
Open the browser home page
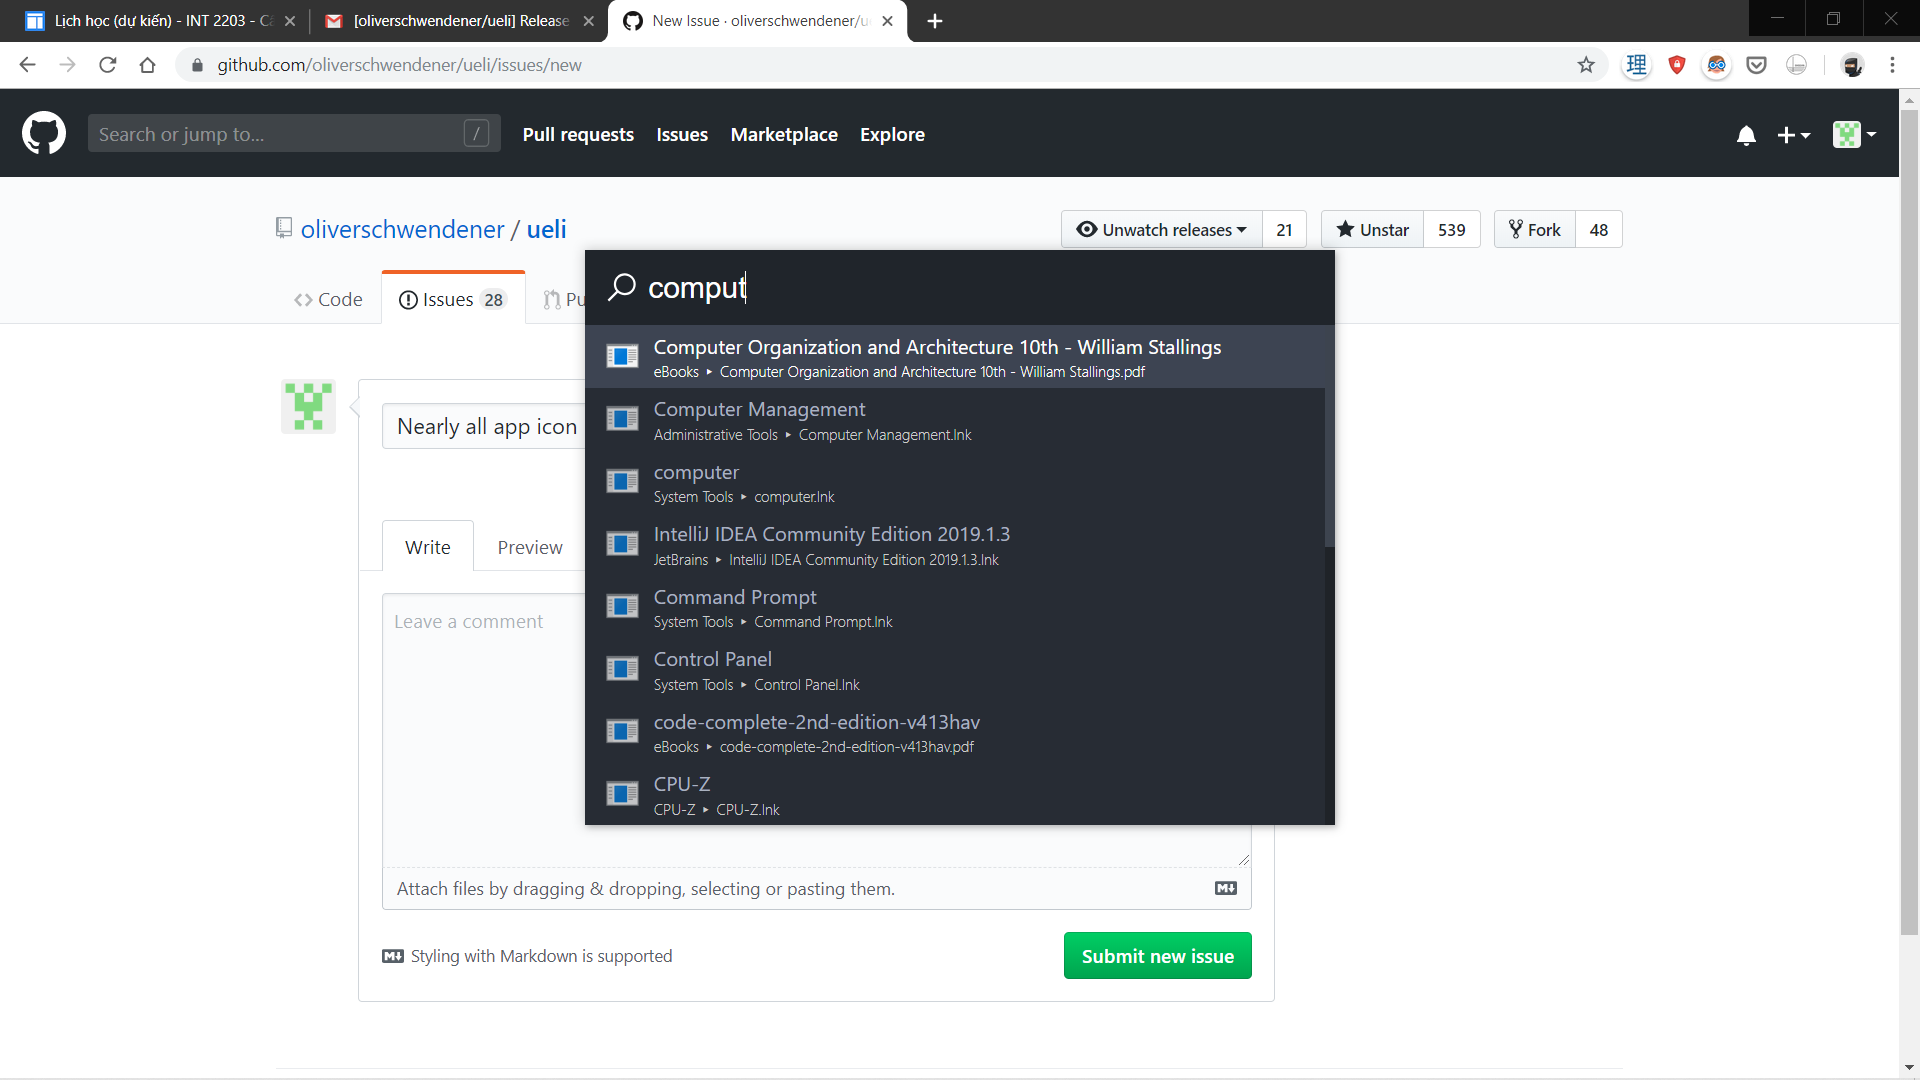pyautogui.click(x=147, y=65)
